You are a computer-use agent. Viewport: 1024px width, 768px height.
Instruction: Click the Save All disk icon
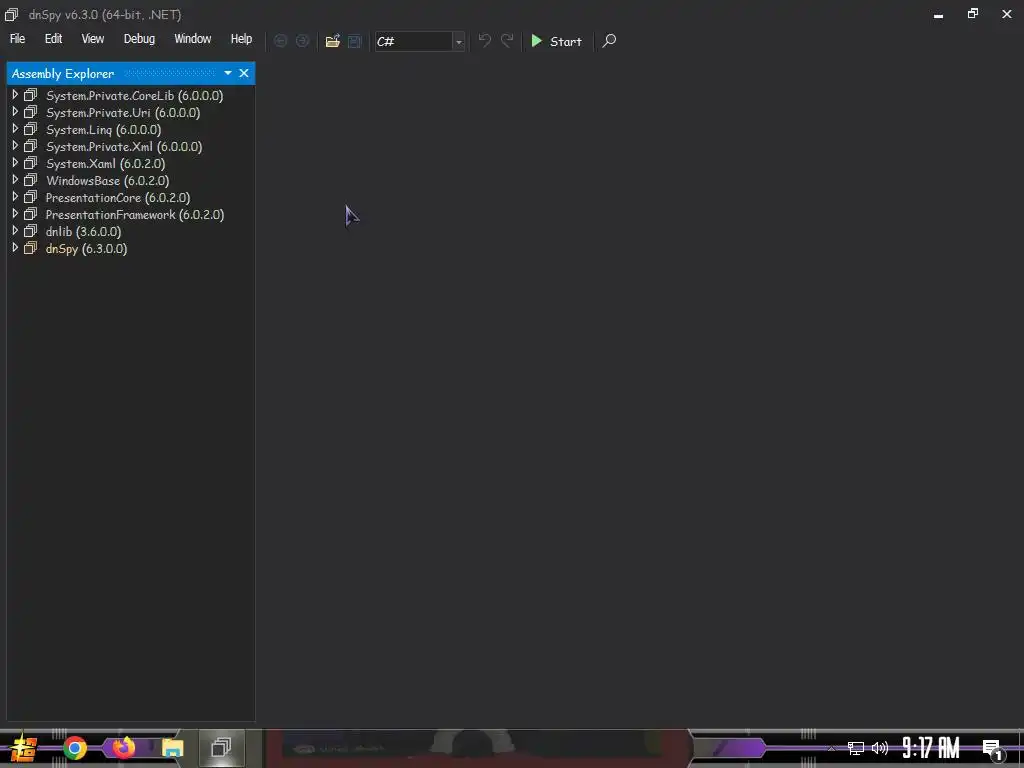[355, 41]
